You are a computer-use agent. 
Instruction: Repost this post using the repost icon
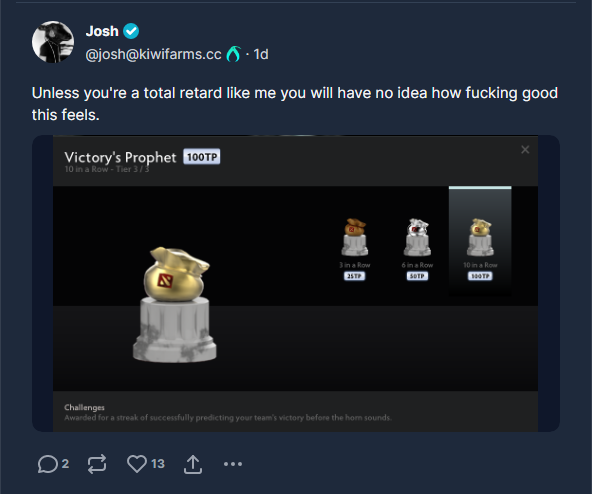[97, 464]
